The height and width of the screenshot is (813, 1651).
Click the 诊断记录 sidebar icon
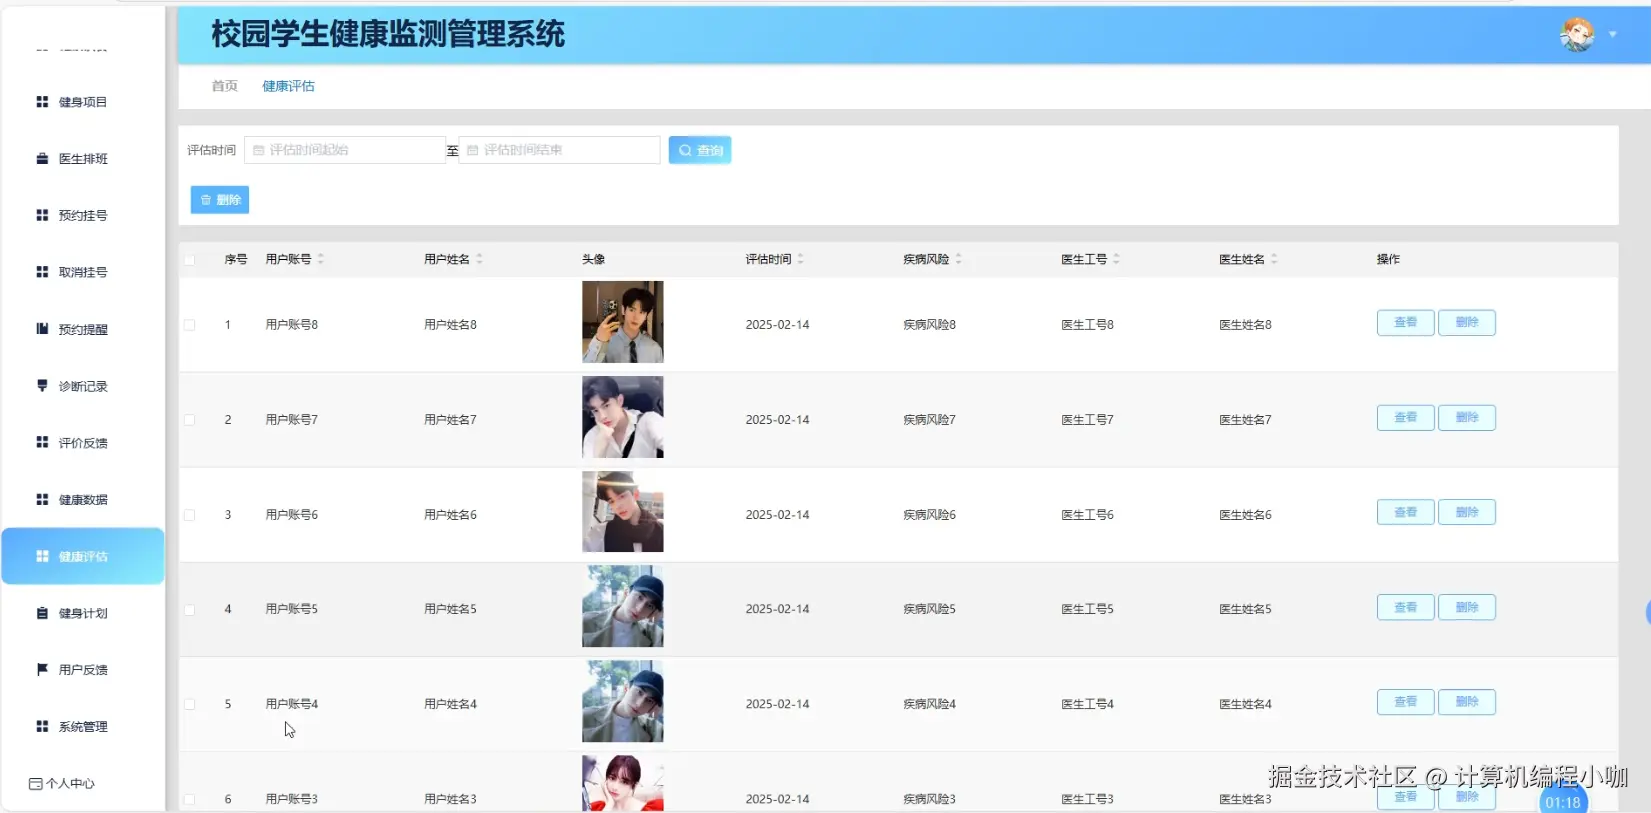(x=42, y=386)
